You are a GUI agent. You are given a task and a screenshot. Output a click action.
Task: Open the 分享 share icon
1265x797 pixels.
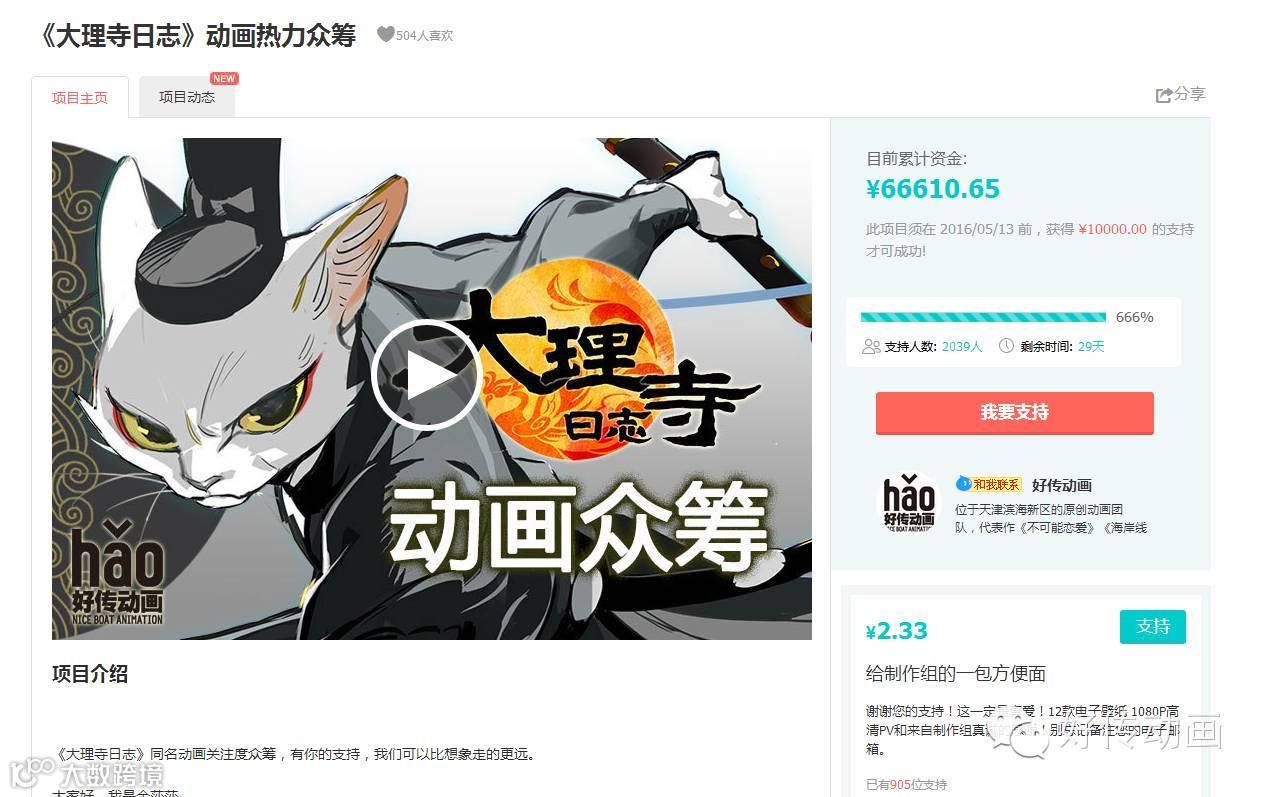tap(1164, 95)
